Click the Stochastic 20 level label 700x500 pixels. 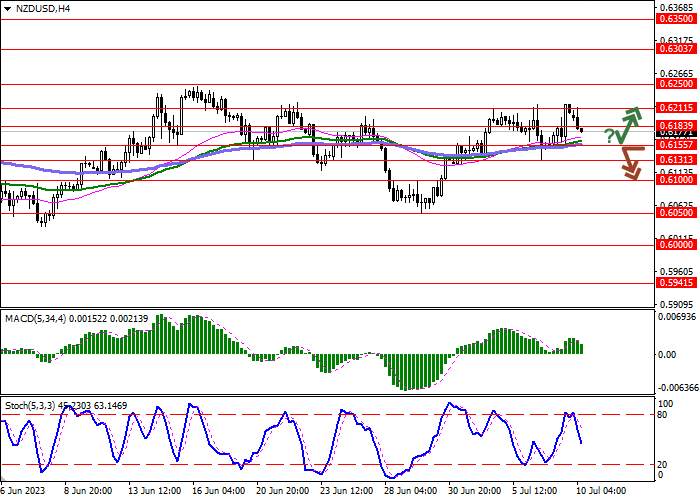(664, 465)
